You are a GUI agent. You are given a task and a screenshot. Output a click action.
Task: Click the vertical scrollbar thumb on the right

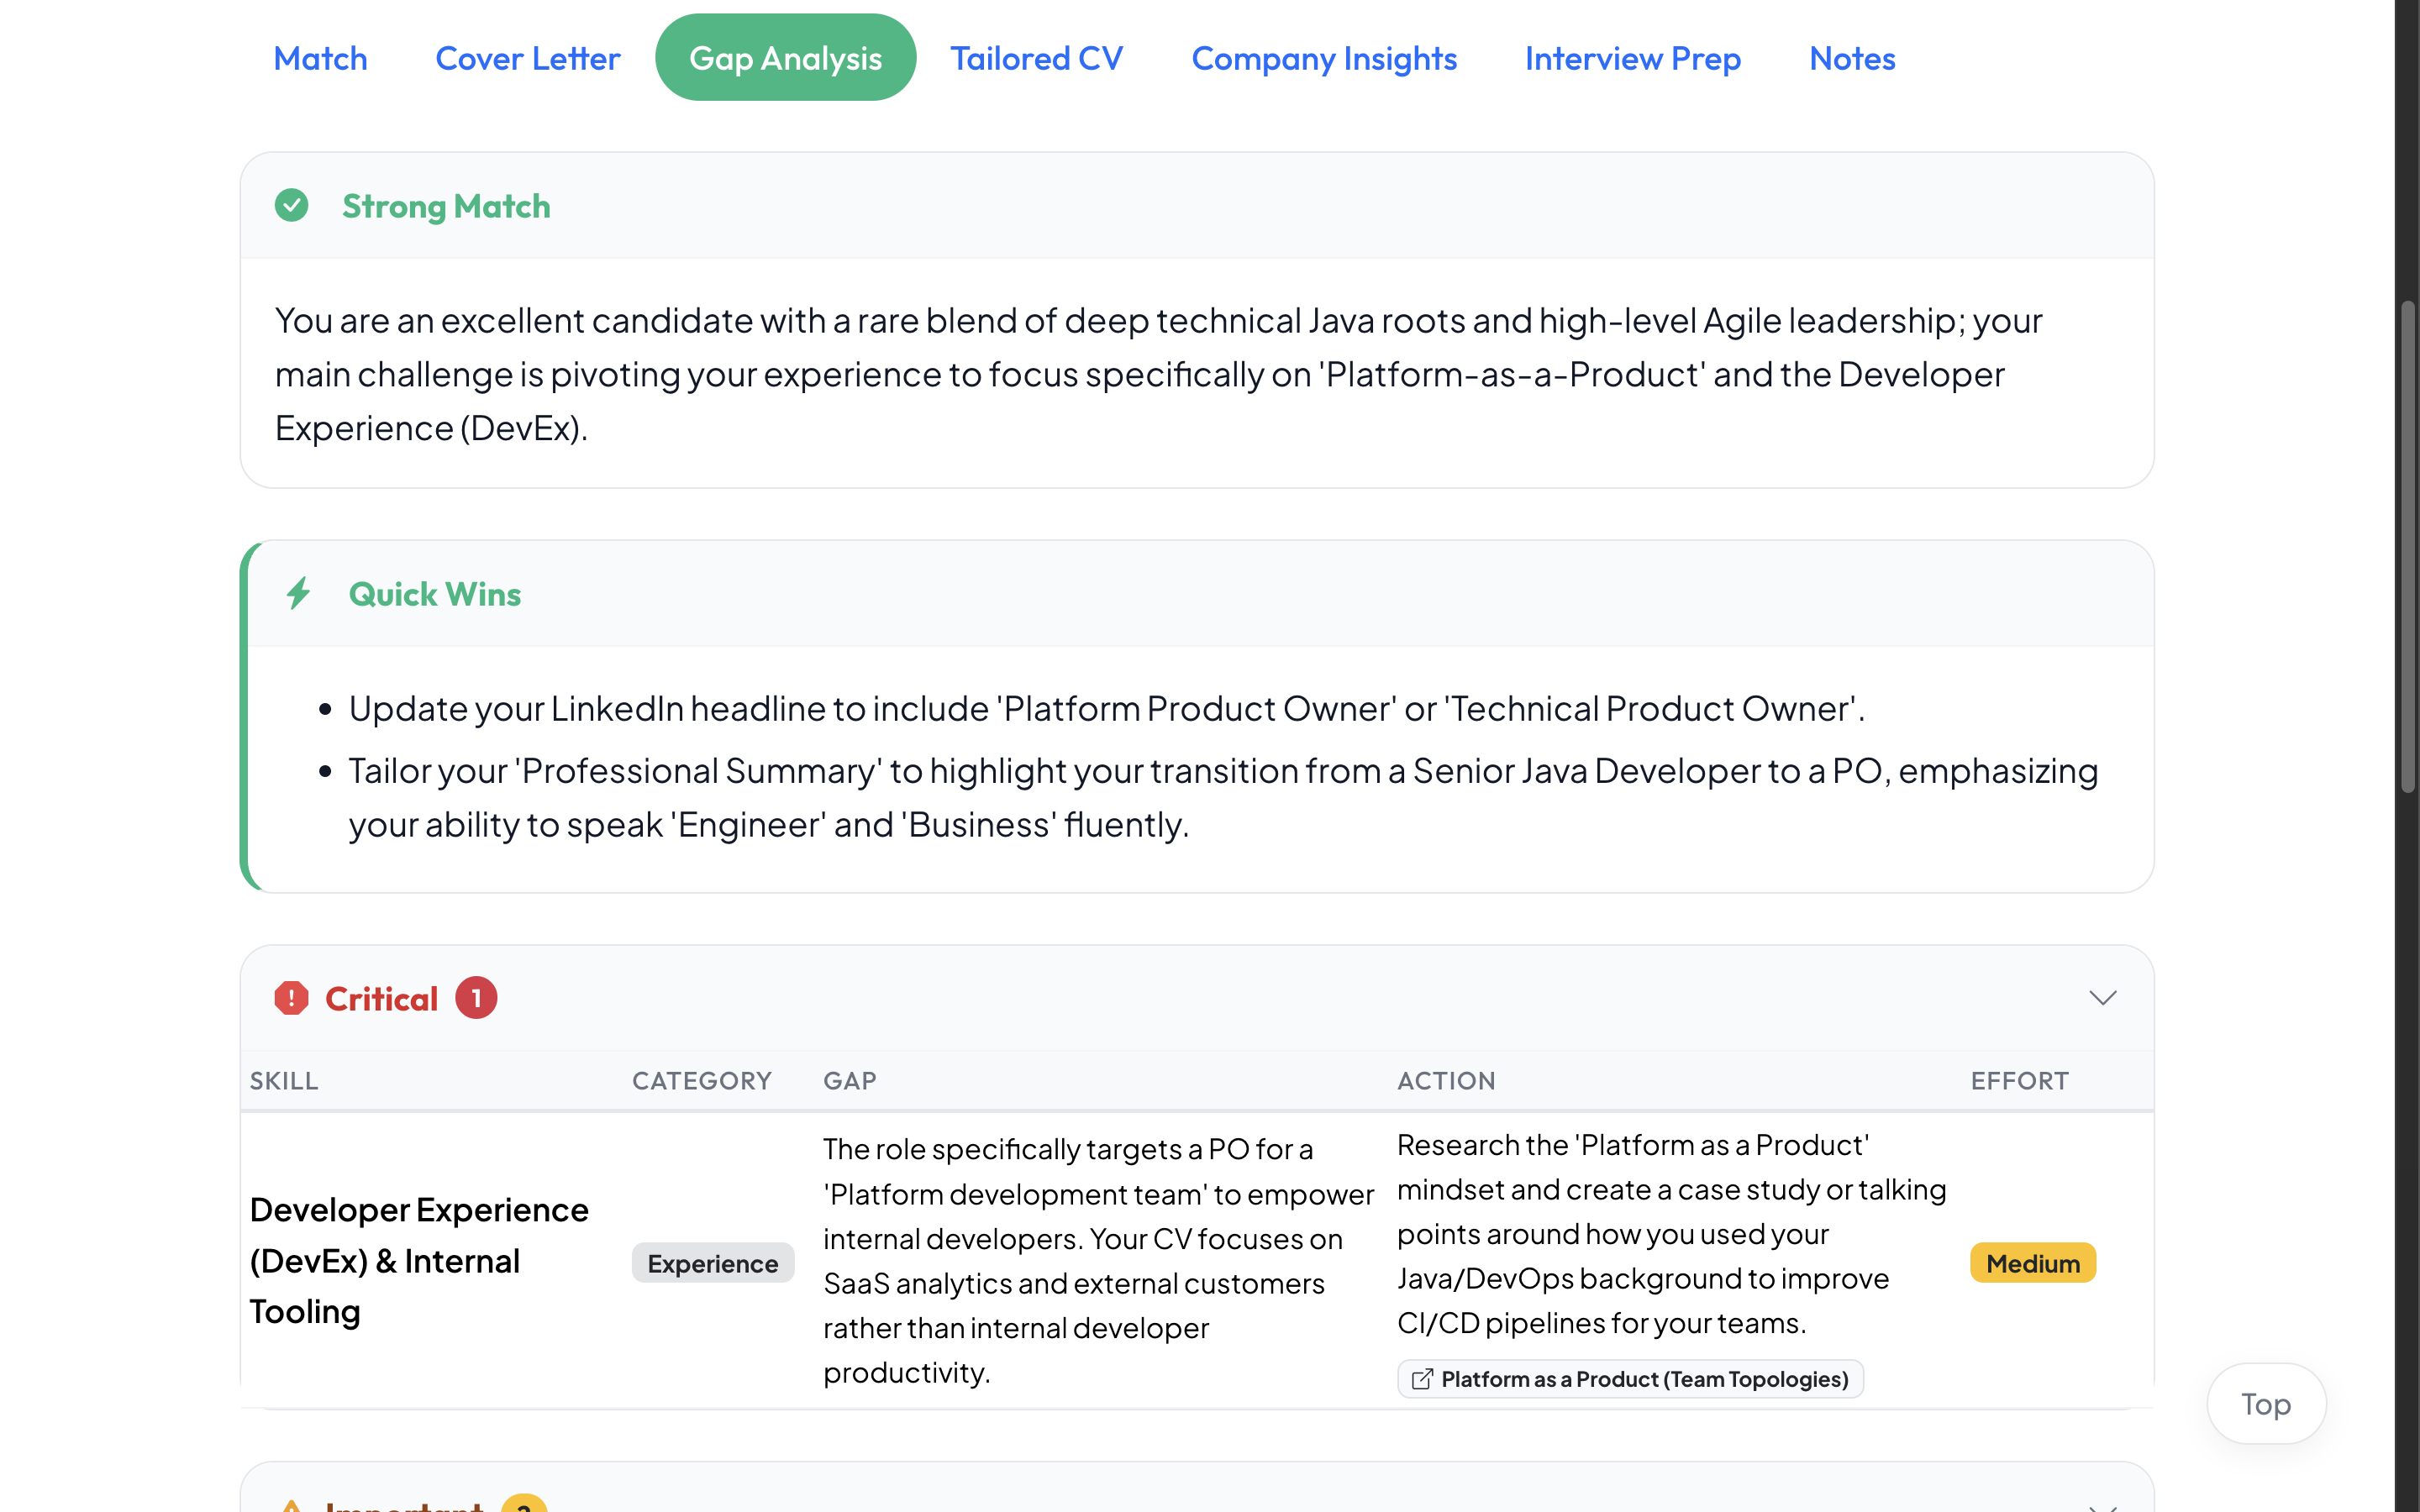(2407, 547)
